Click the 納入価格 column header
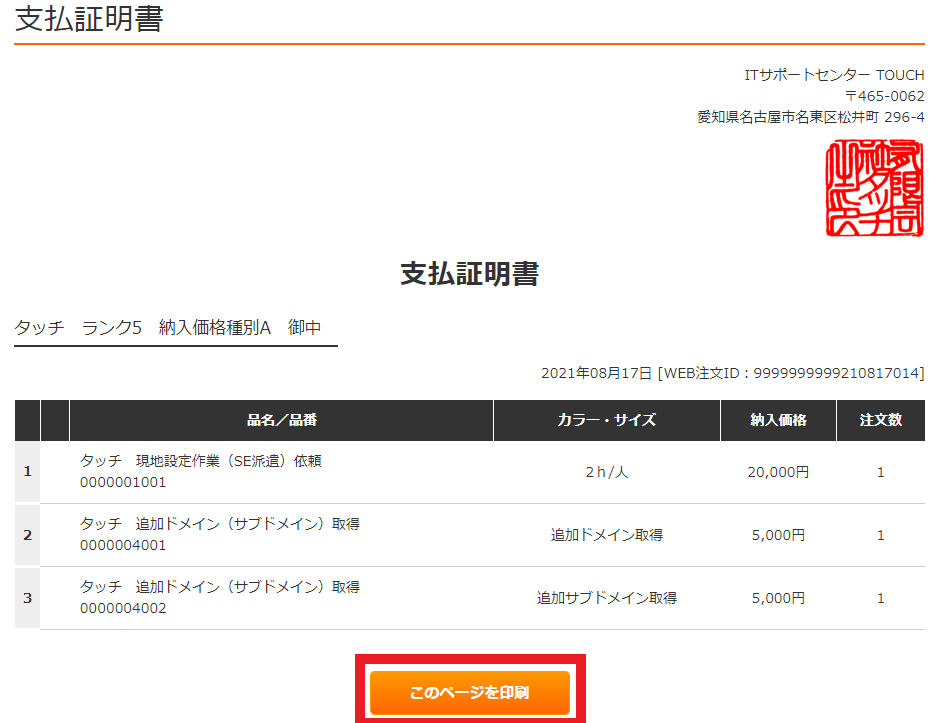This screenshot has height=723, width=945. [778, 420]
